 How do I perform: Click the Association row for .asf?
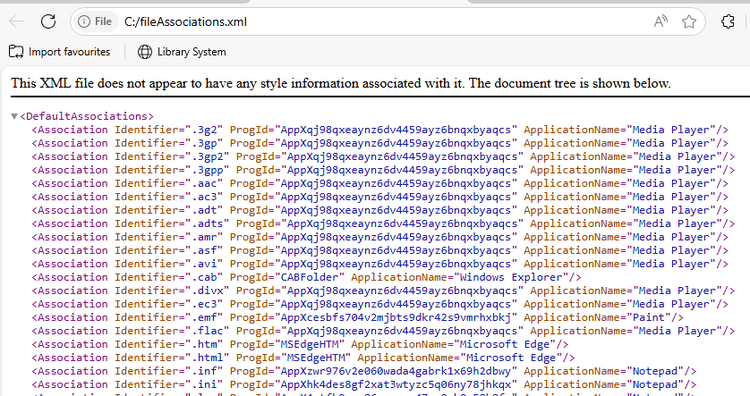click(x=380, y=250)
